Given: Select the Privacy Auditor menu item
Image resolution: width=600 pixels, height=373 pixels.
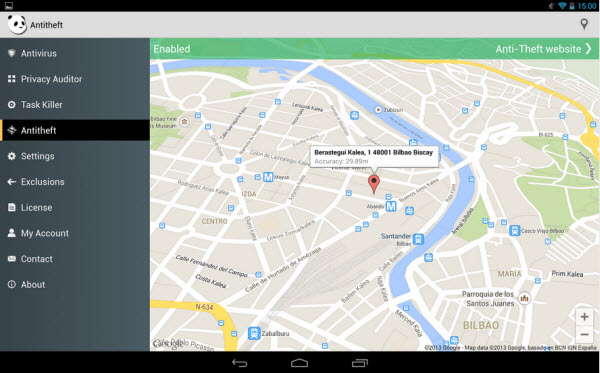Looking at the screenshot, I should (x=75, y=79).
